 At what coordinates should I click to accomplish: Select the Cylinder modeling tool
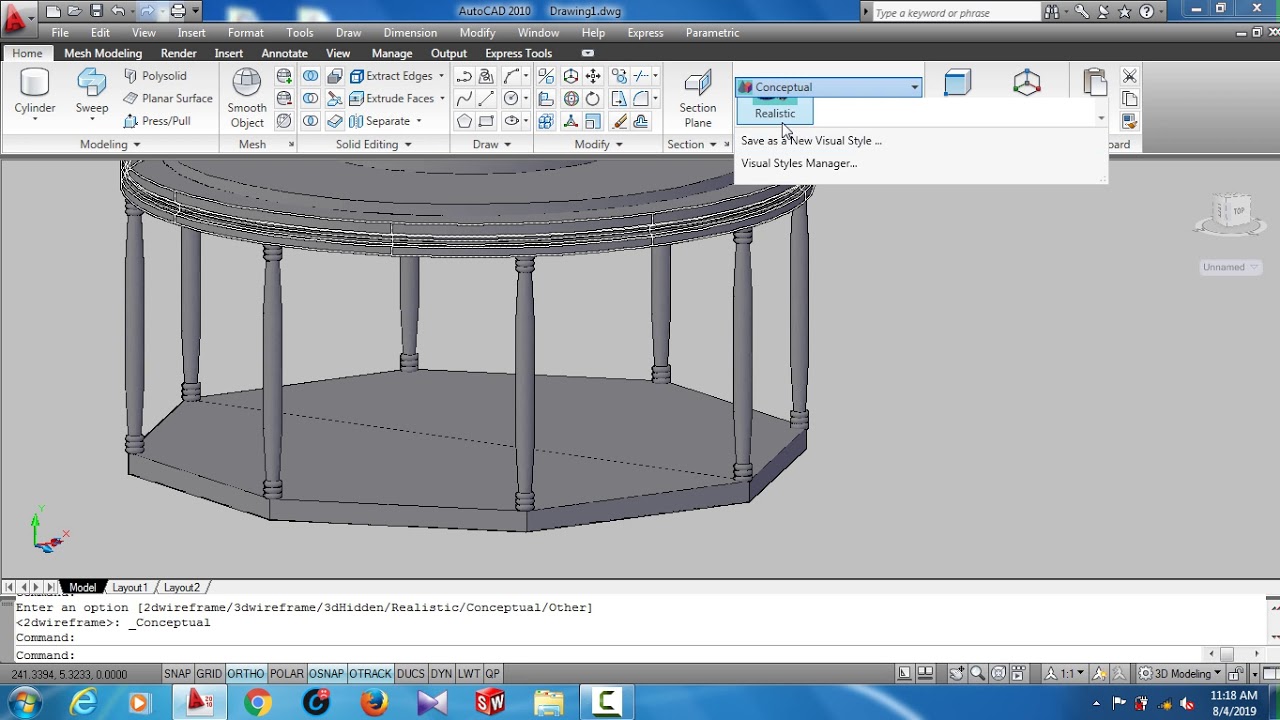point(35,92)
